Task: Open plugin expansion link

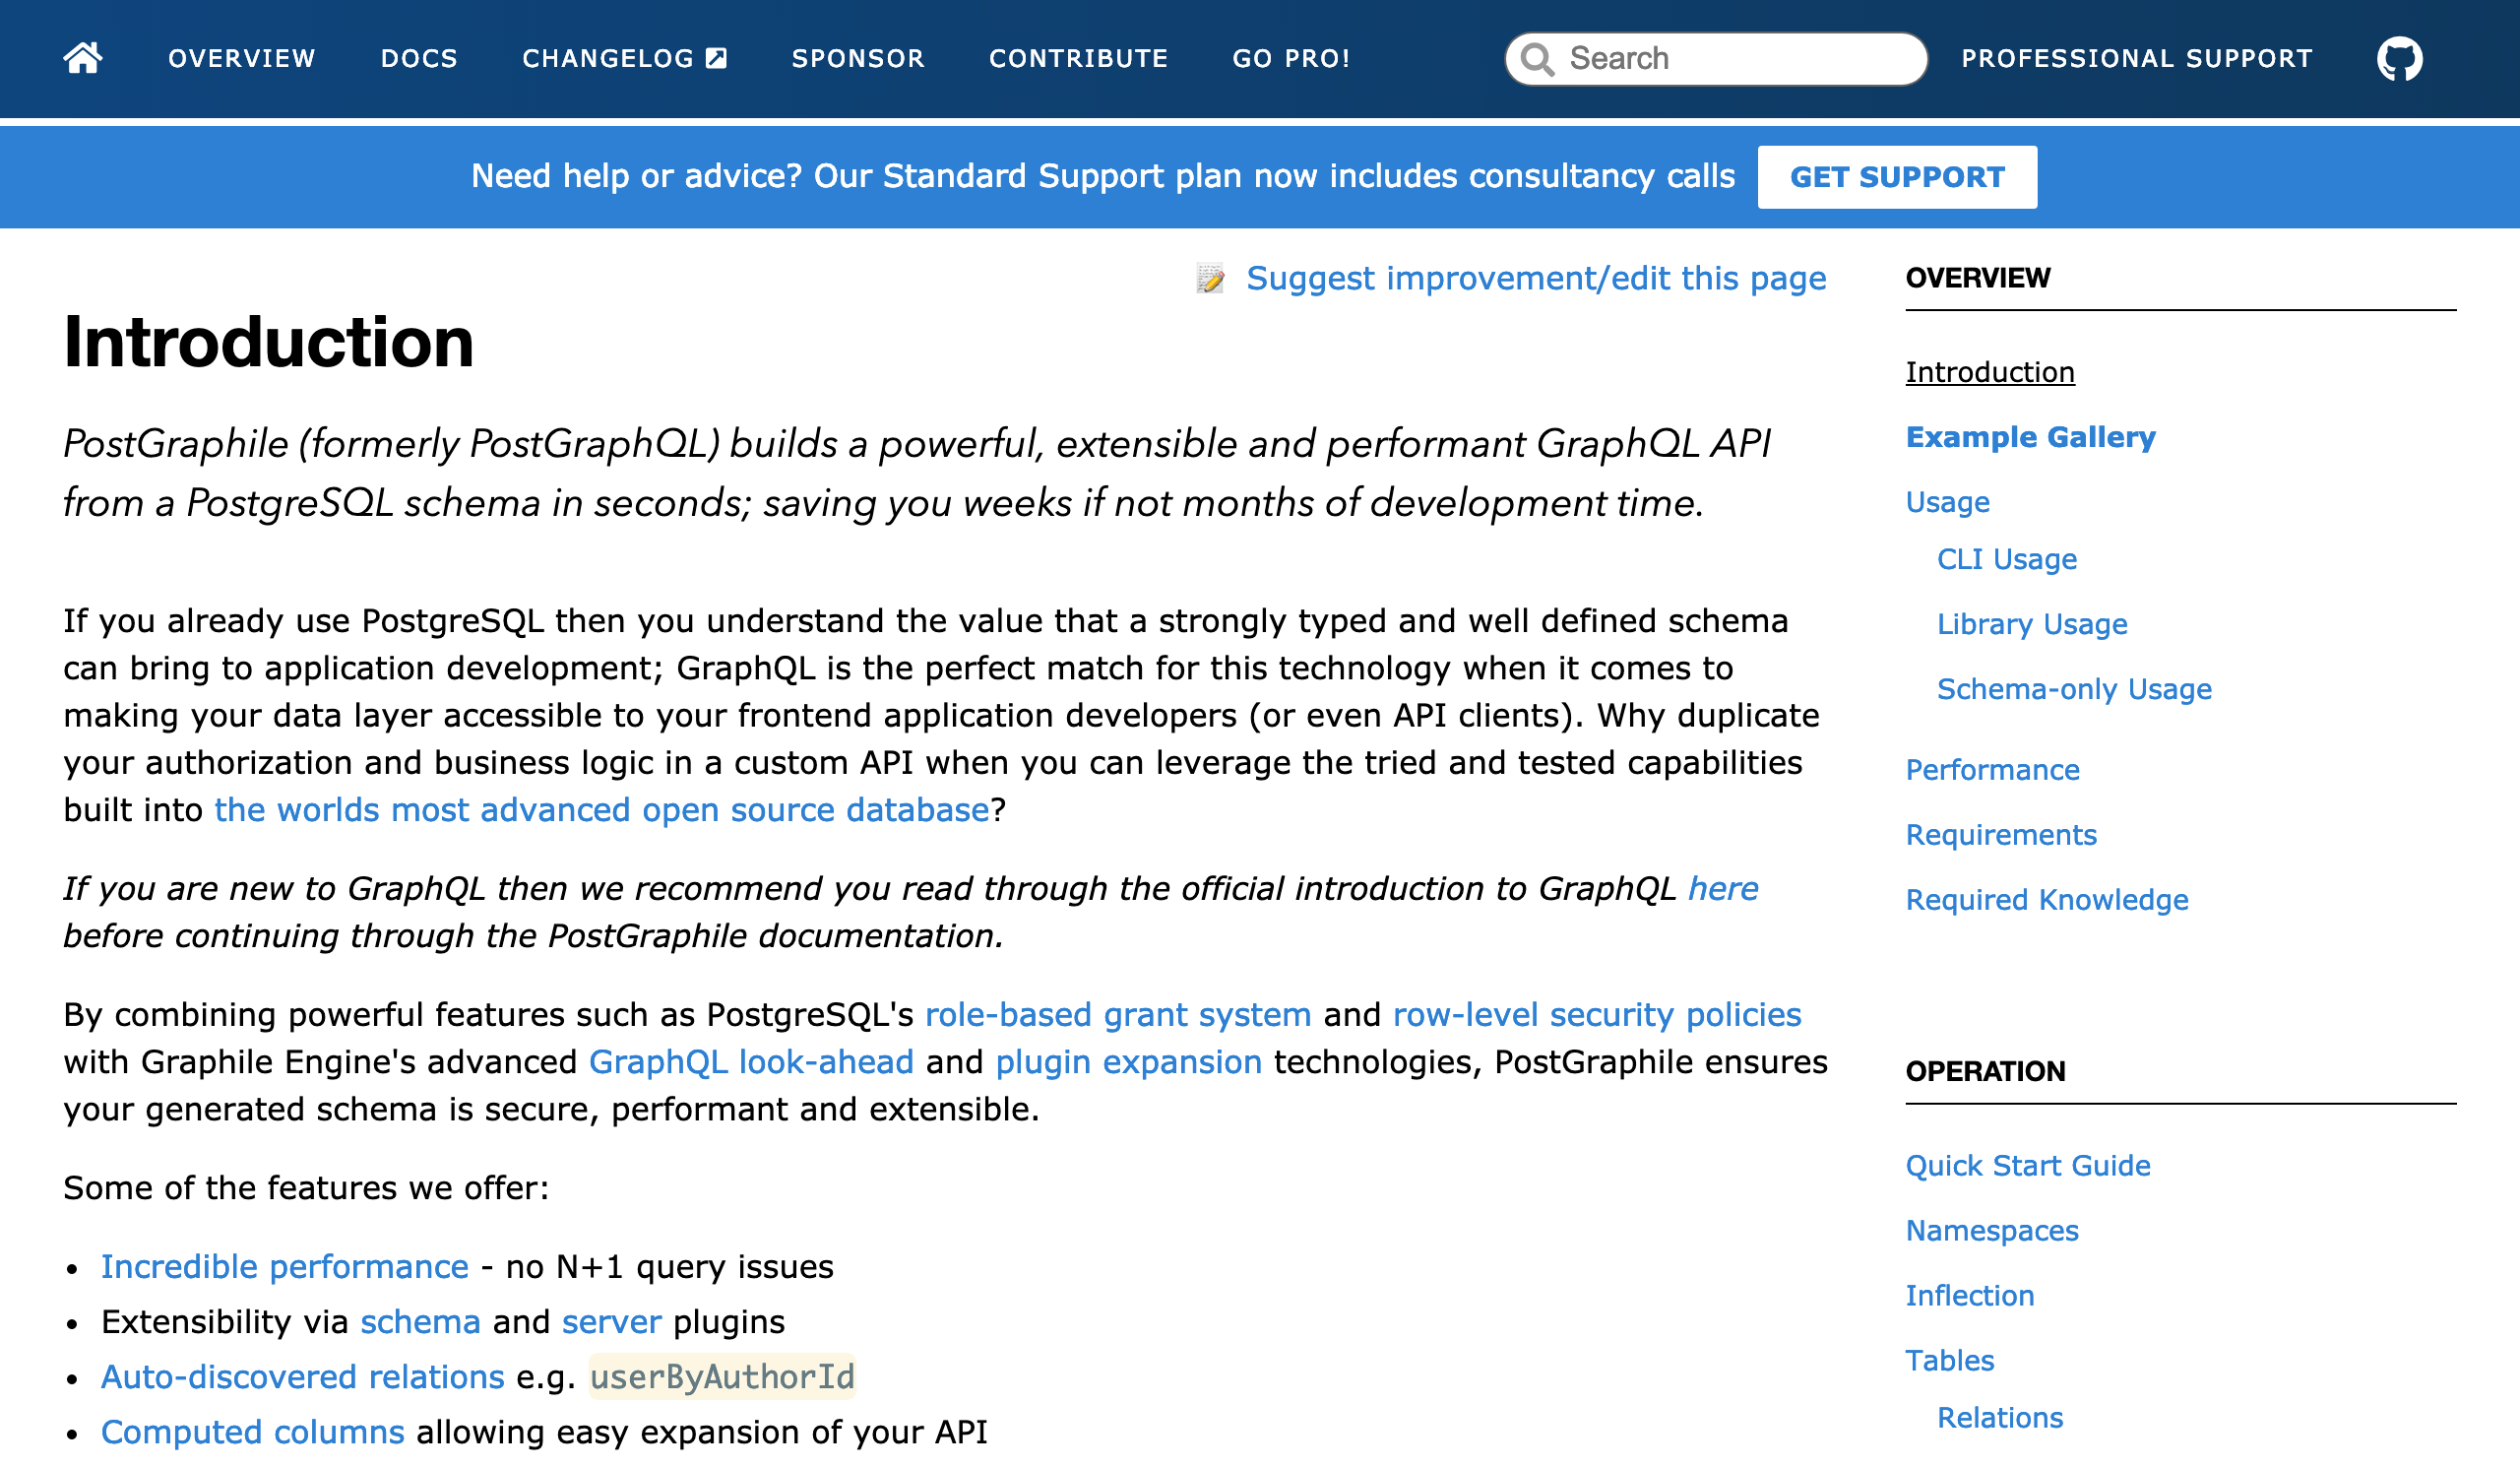Action: point(1129,1062)
